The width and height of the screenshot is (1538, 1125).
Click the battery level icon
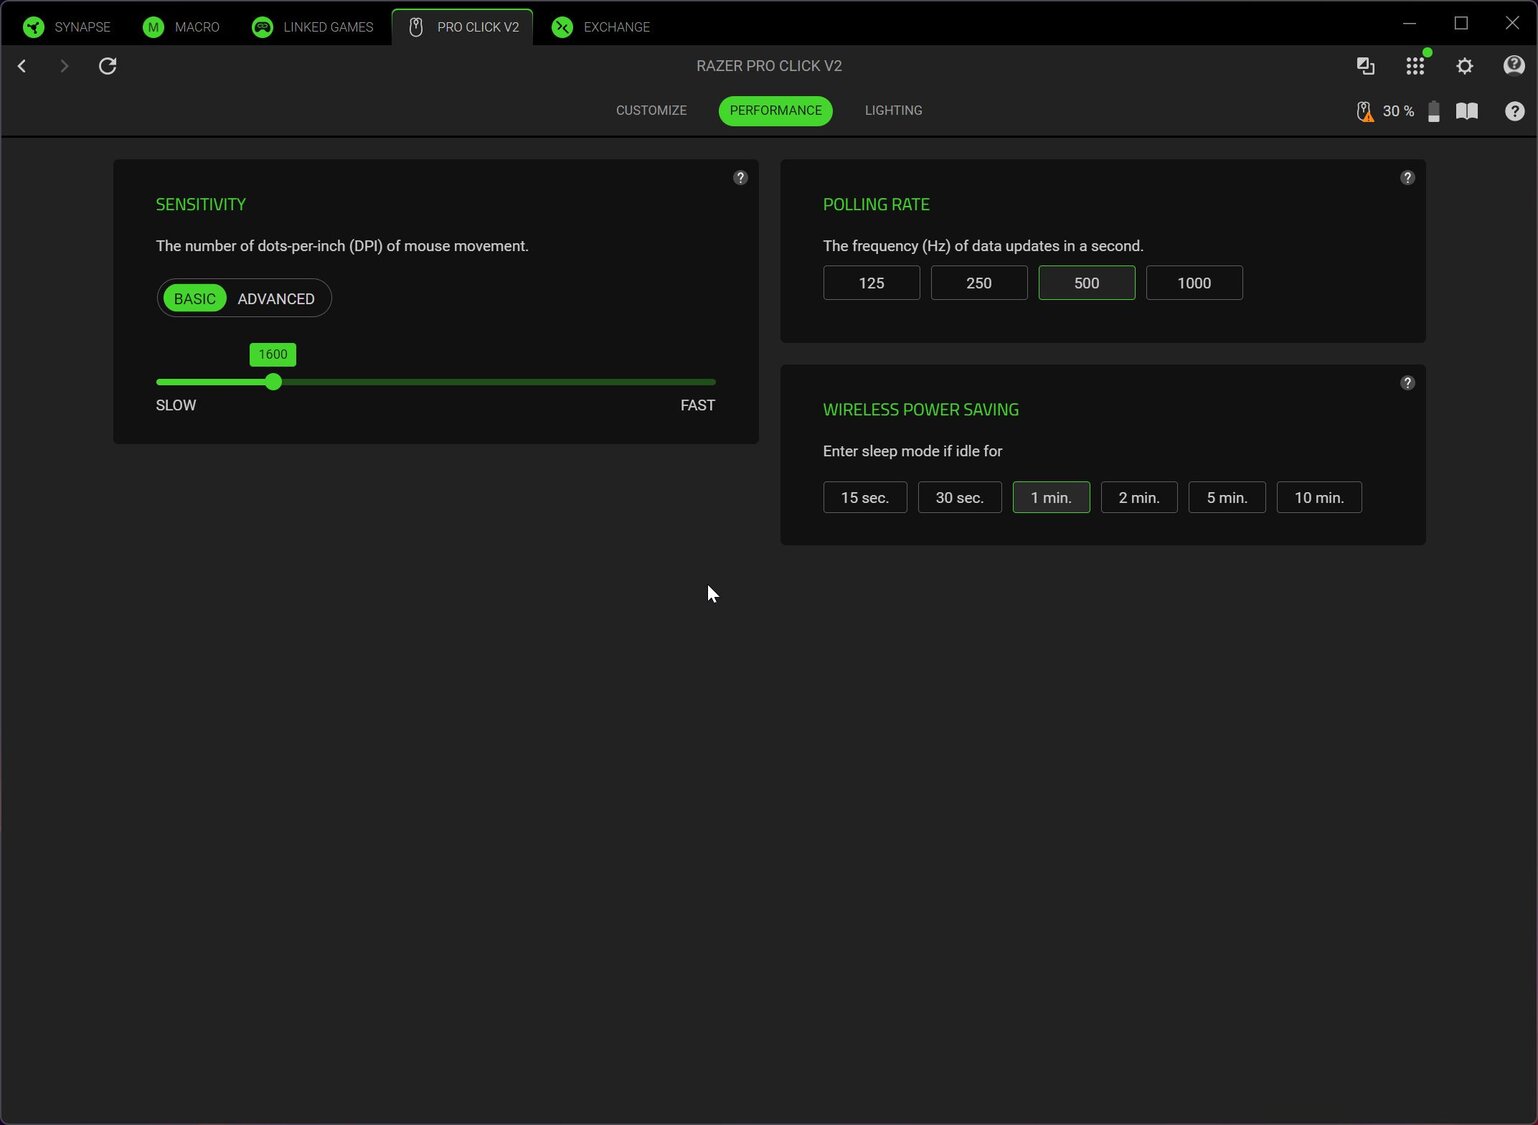[1434, 111]
